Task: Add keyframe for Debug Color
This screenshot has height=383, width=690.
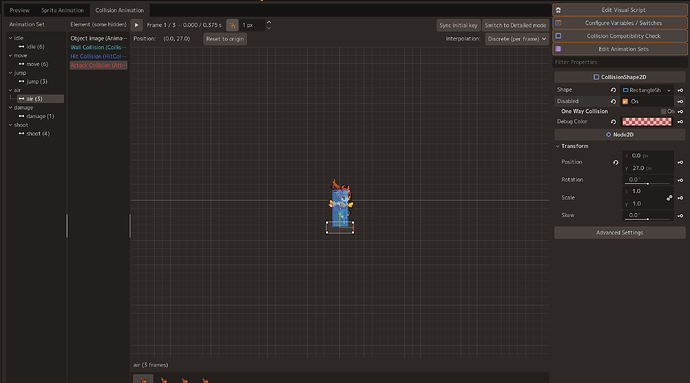Action: (680, 122)
